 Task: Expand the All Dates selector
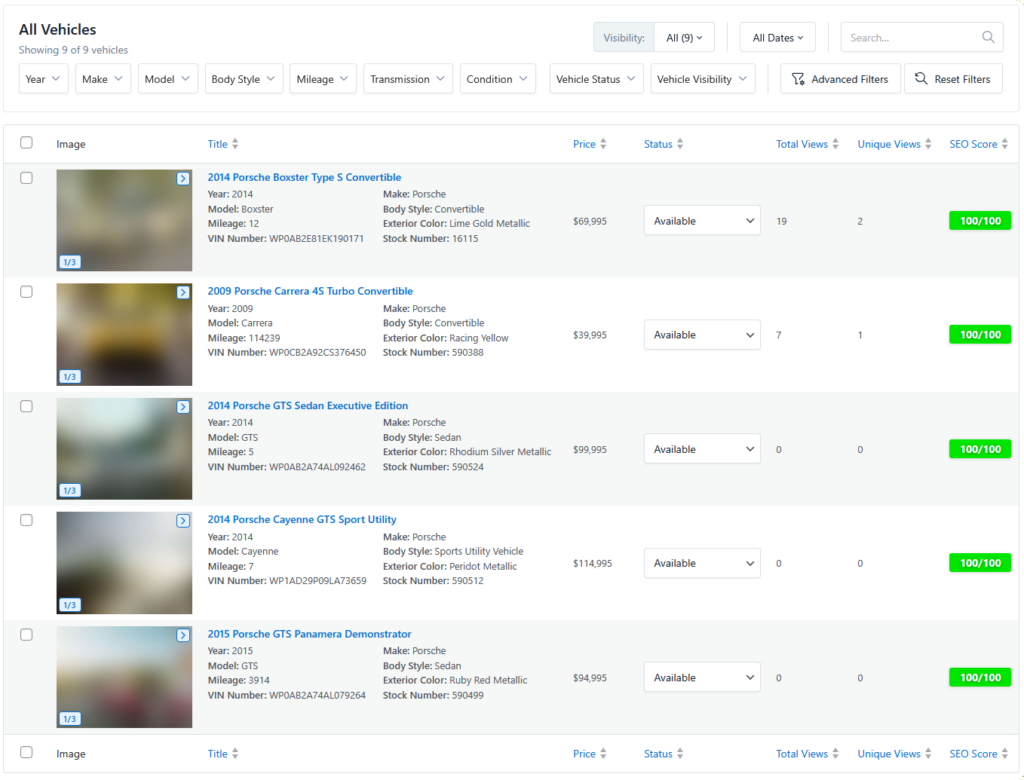pyautogui.click(x=777, y=37)
